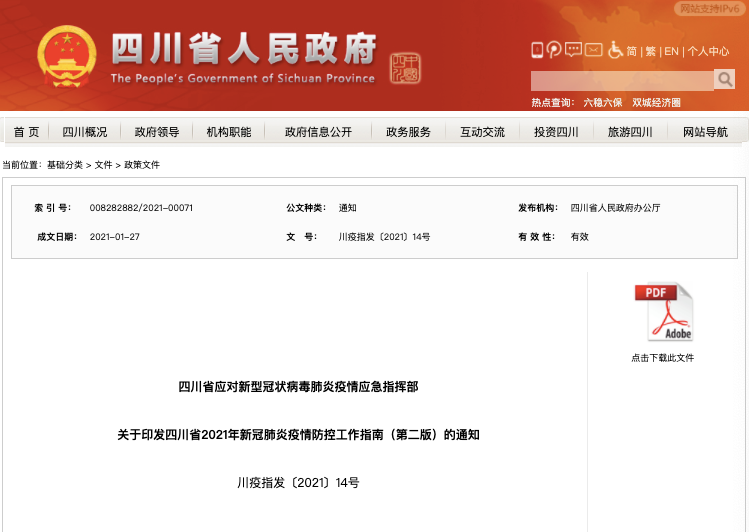Click the 六稳六保 hot search link
The image size is (749, 532).
603,102
